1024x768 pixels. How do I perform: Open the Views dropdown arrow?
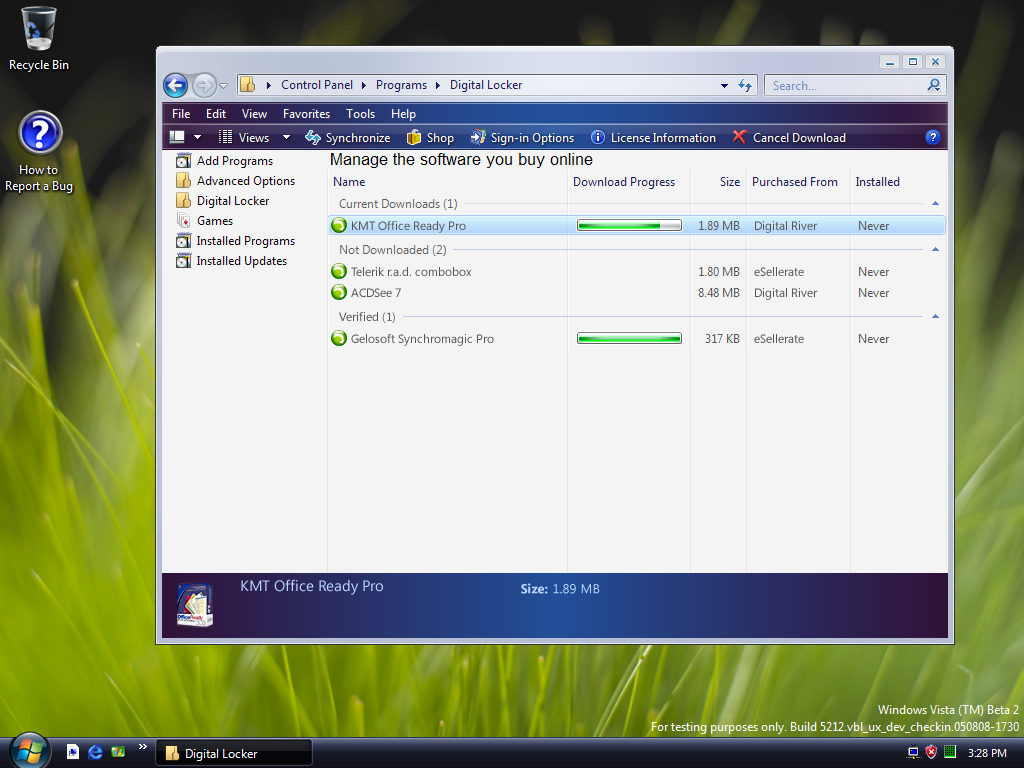click(x=286, y=138)
